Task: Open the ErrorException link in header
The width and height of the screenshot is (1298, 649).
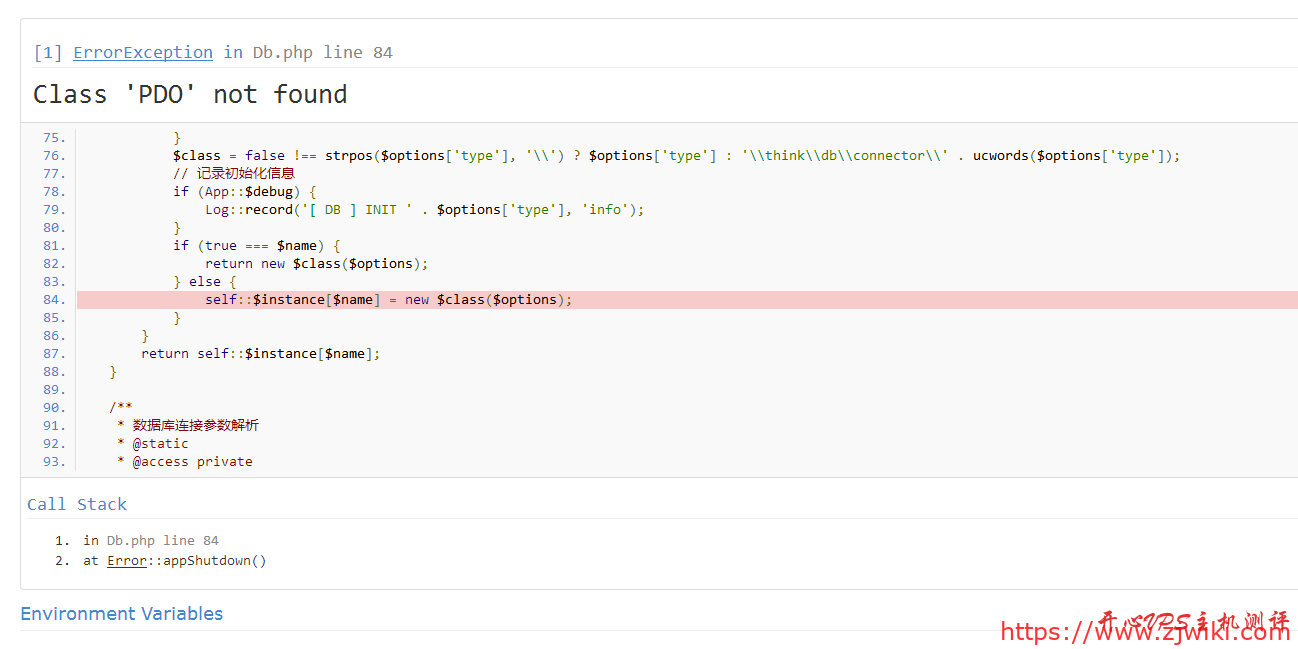Action: click(x=142, y=53)
